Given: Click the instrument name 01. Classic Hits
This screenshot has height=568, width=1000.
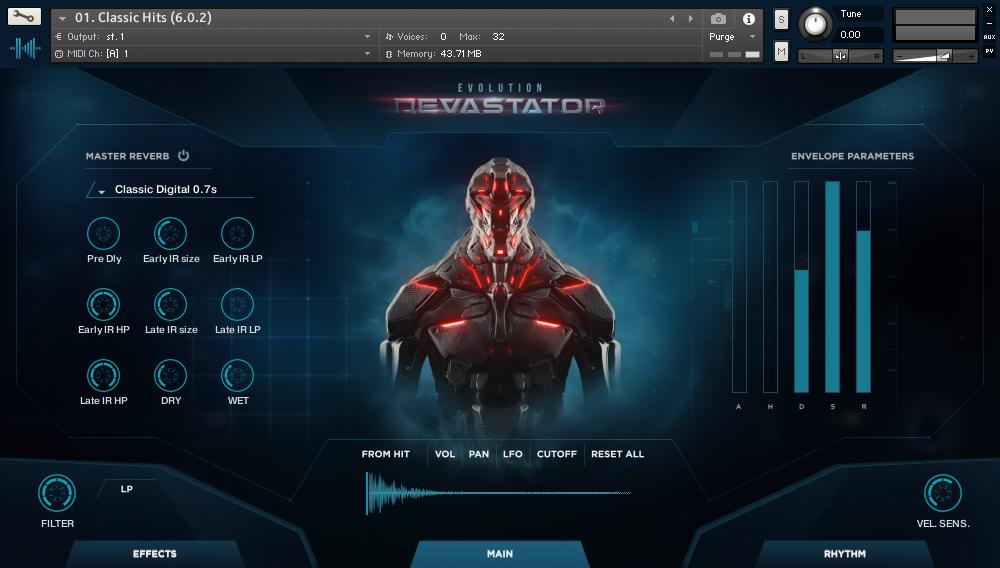Looking at the screenshot, I should point(143,18).
